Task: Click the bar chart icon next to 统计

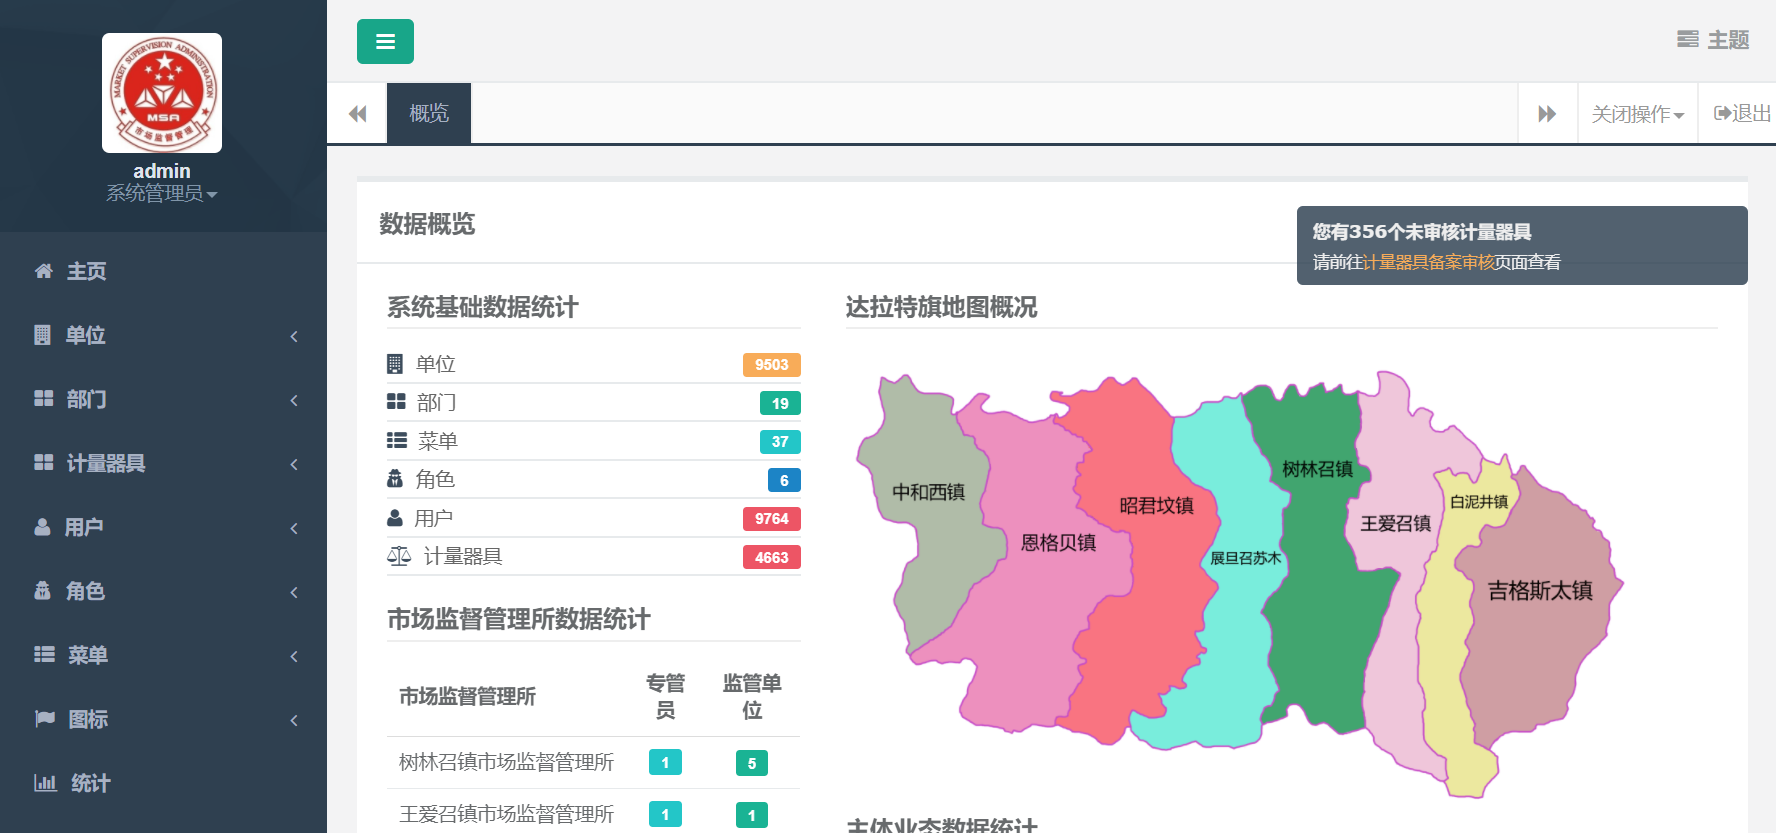Action: coord(45,783)
